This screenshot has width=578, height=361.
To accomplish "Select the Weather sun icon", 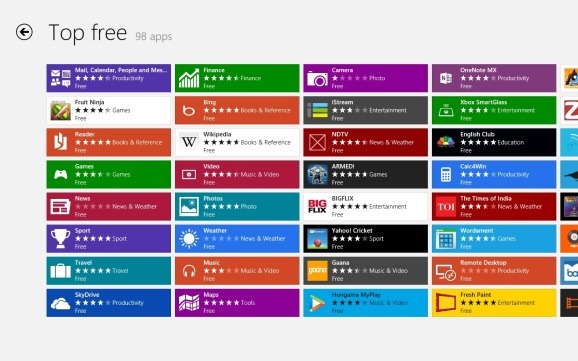I will point(189,239).
